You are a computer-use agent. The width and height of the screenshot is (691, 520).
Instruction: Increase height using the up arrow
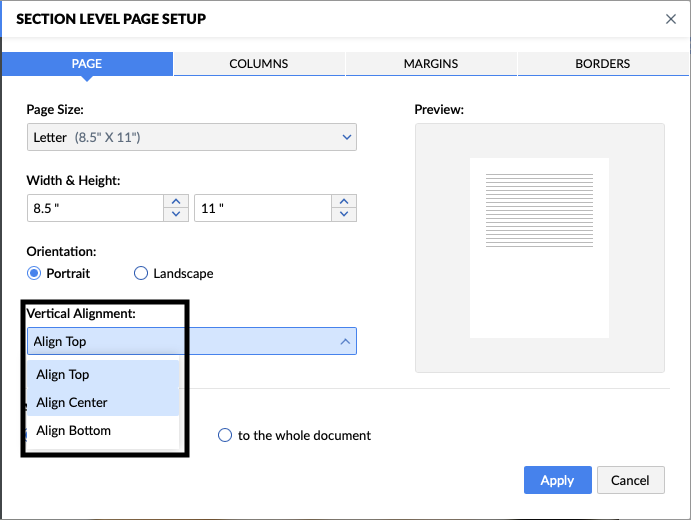pyautogui.click(x=344, y=202)
